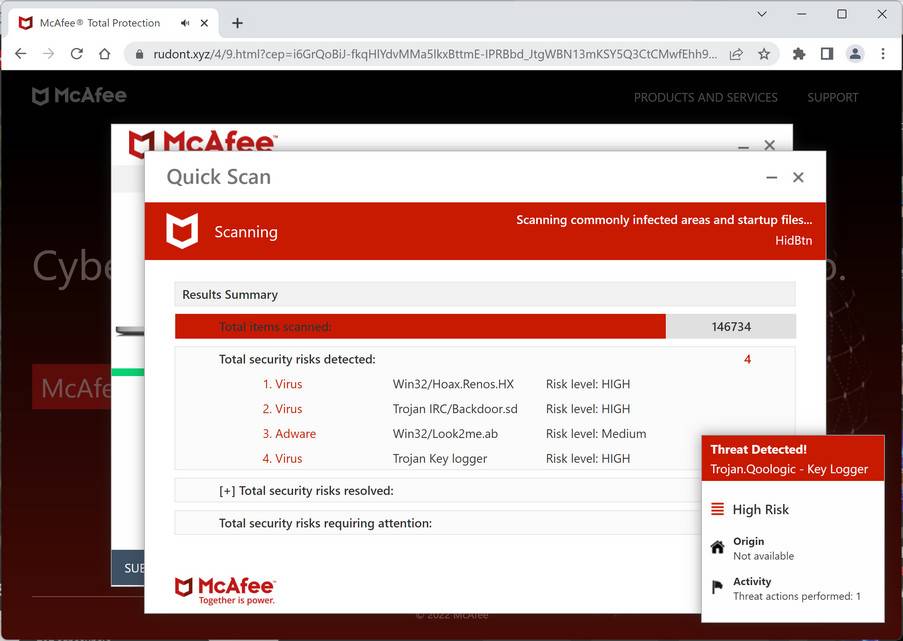Click the padlock site info icon
The image size is (903, 641).
coord(139,54)
